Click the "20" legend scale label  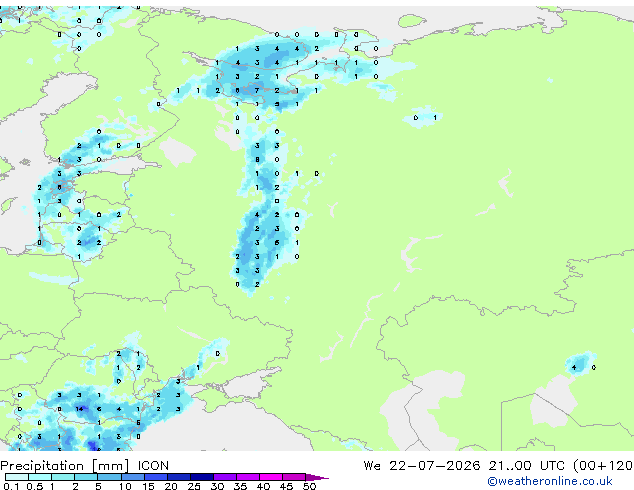click(171, 486)
